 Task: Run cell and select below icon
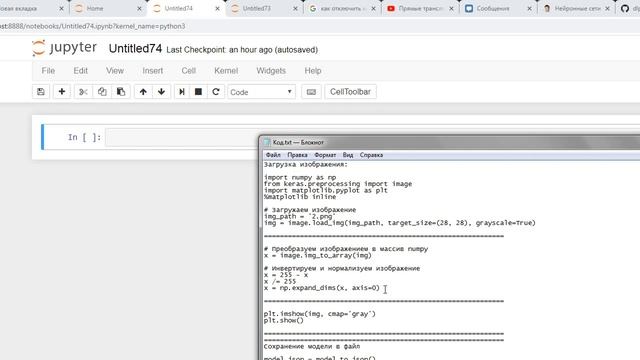point(182,92)
